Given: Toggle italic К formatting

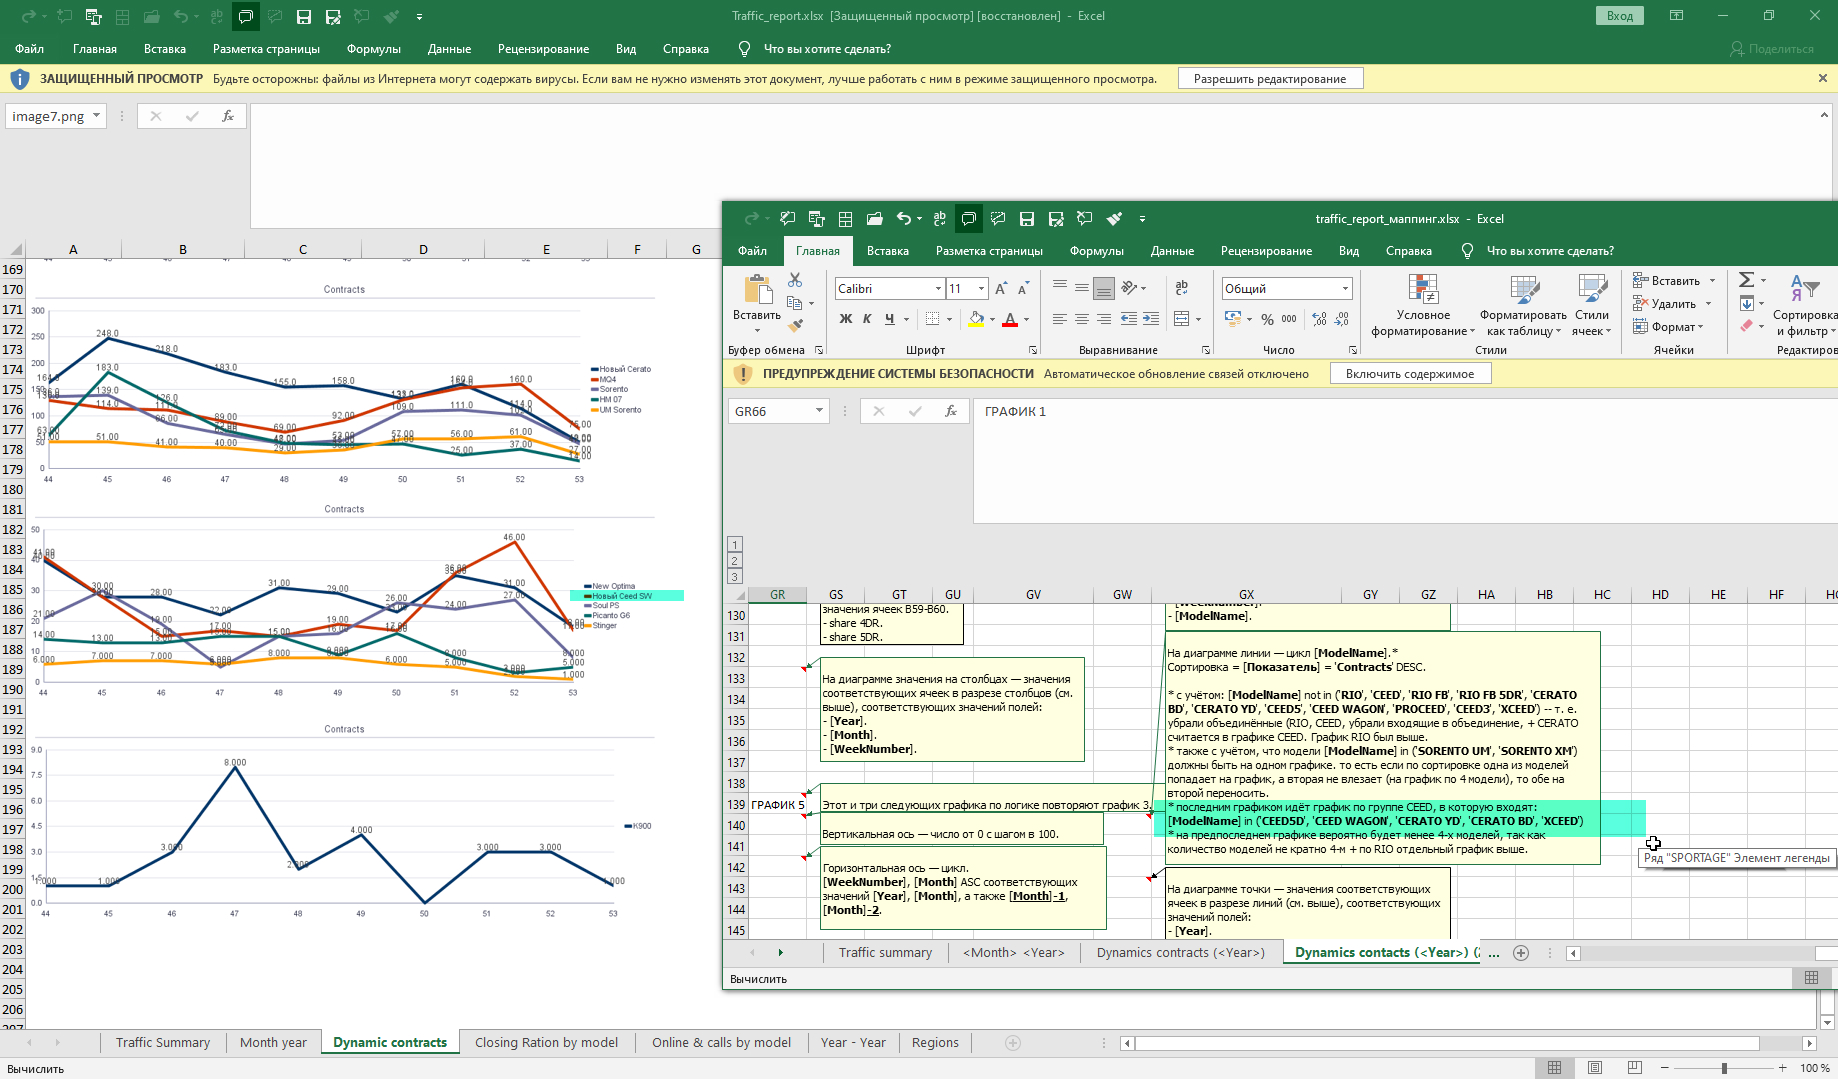Looking at the screenshot, I should pos(867,319).
